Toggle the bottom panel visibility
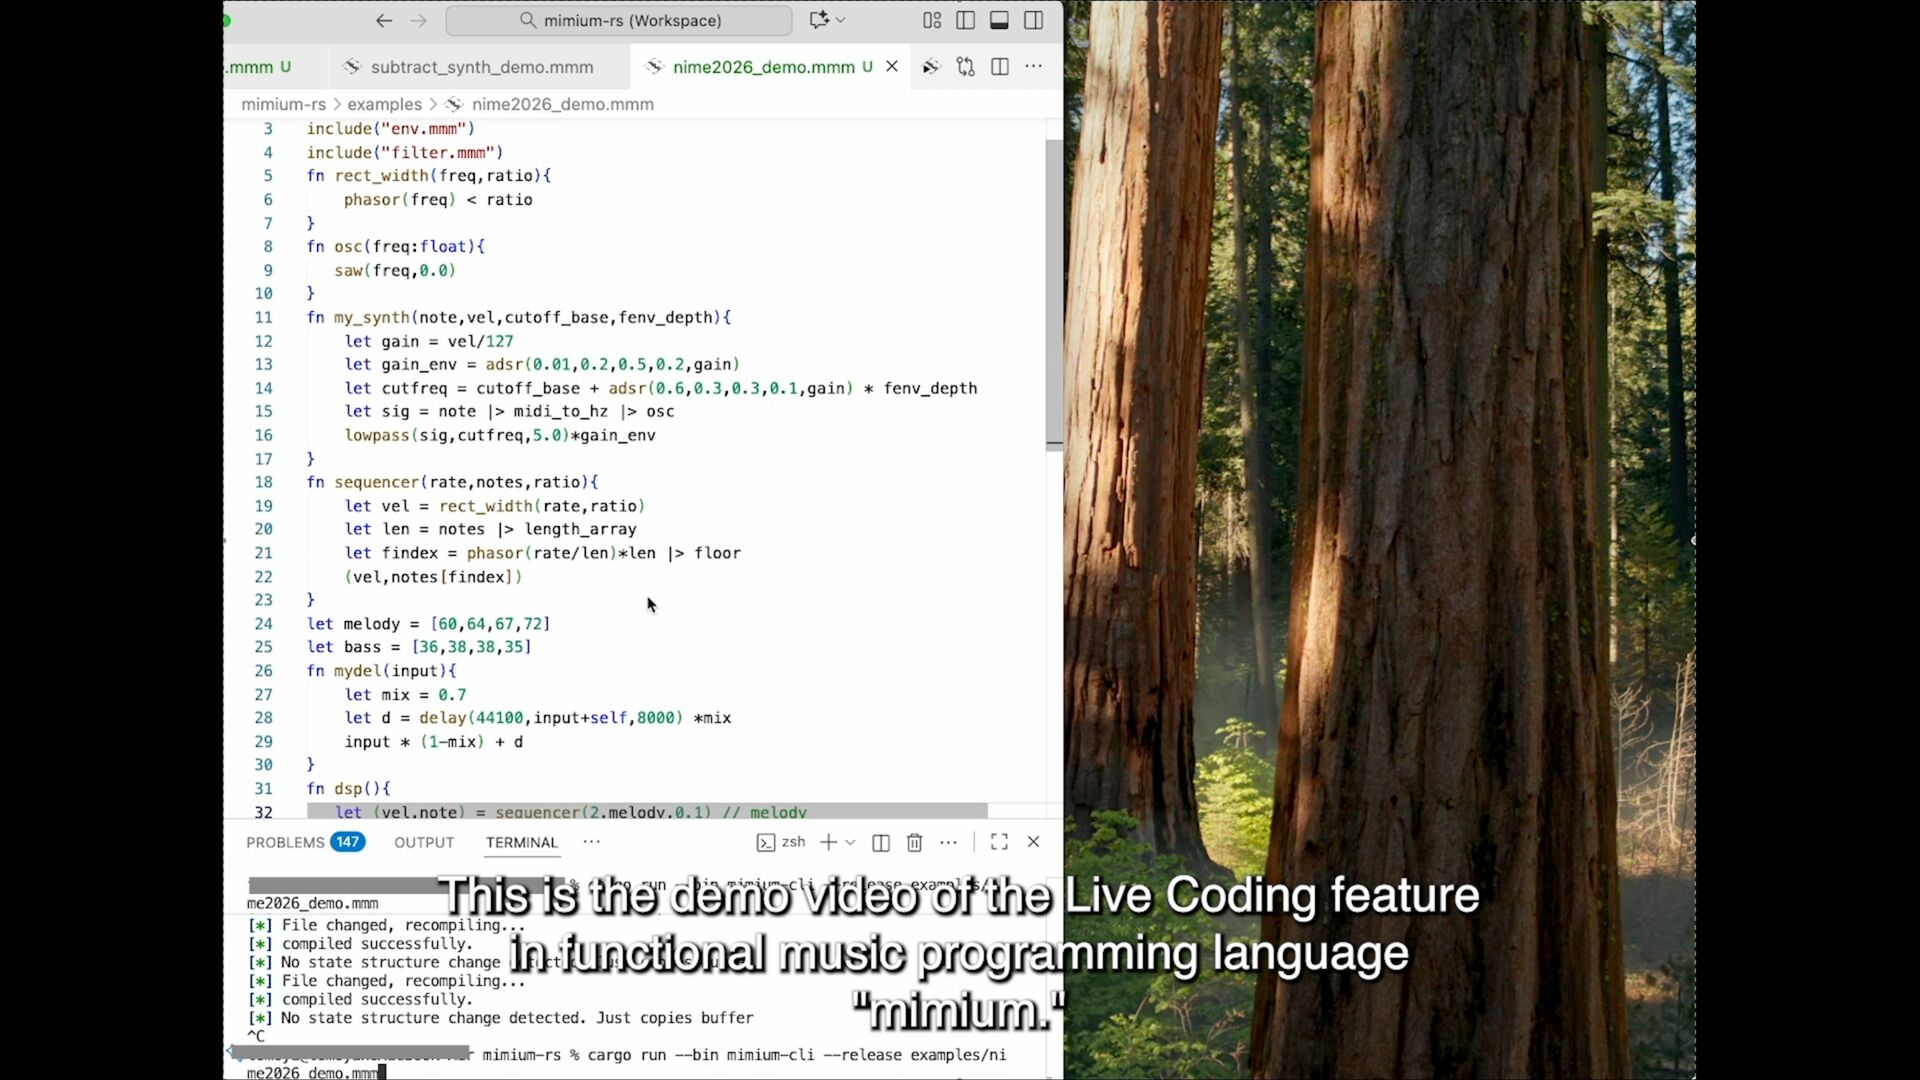This screenshot has height=1080, width=1920. click(x=999, y=20)
